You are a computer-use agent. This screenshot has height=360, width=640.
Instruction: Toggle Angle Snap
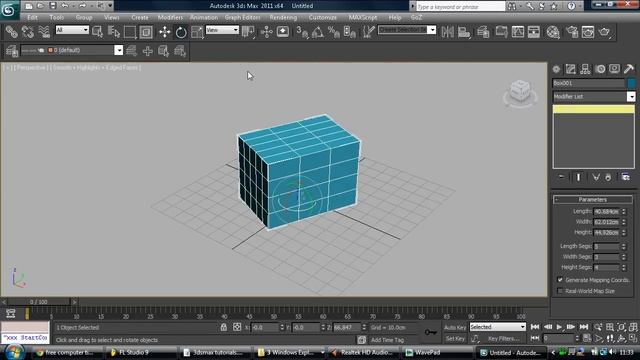318,32
